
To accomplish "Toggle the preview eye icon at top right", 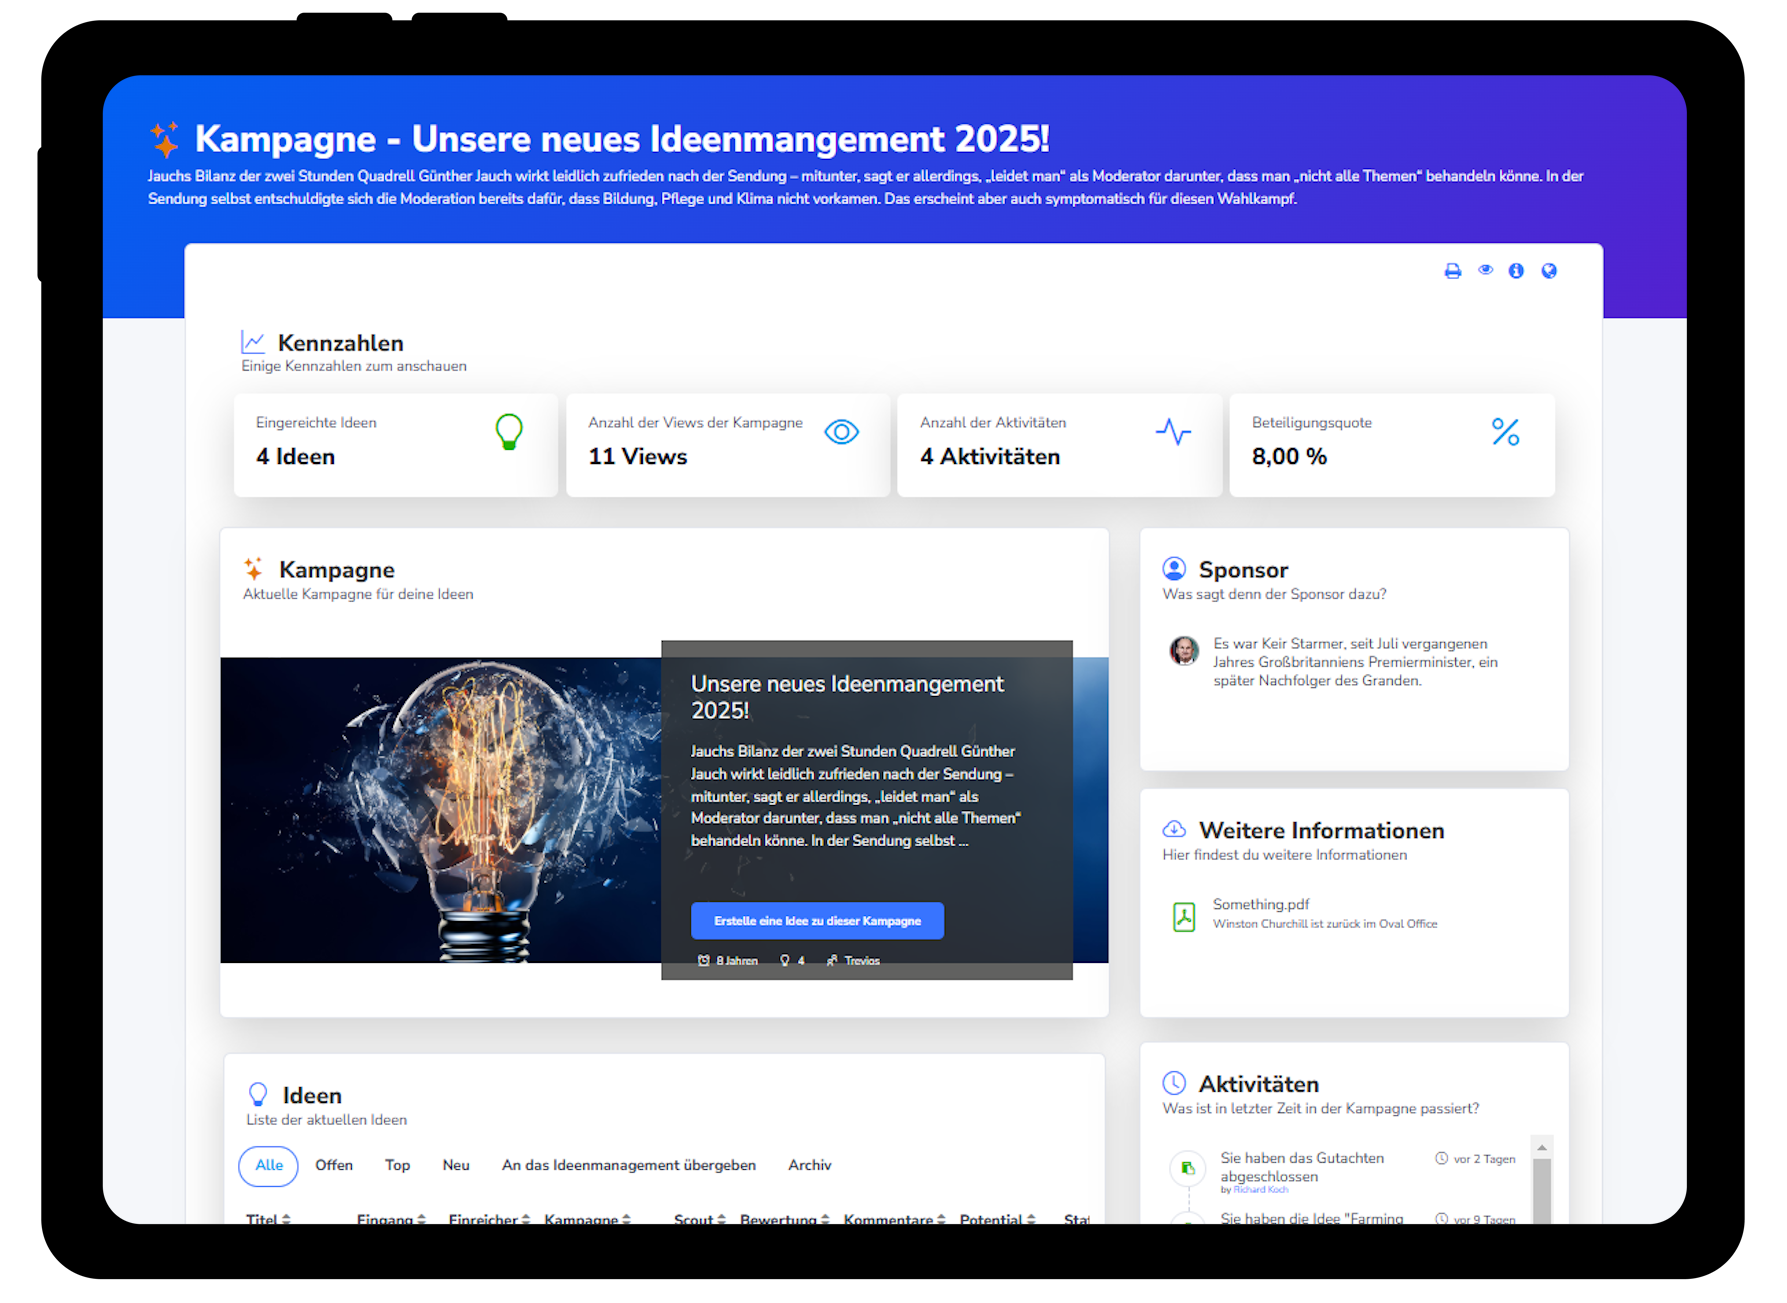I will click(x=1485, y=270).
